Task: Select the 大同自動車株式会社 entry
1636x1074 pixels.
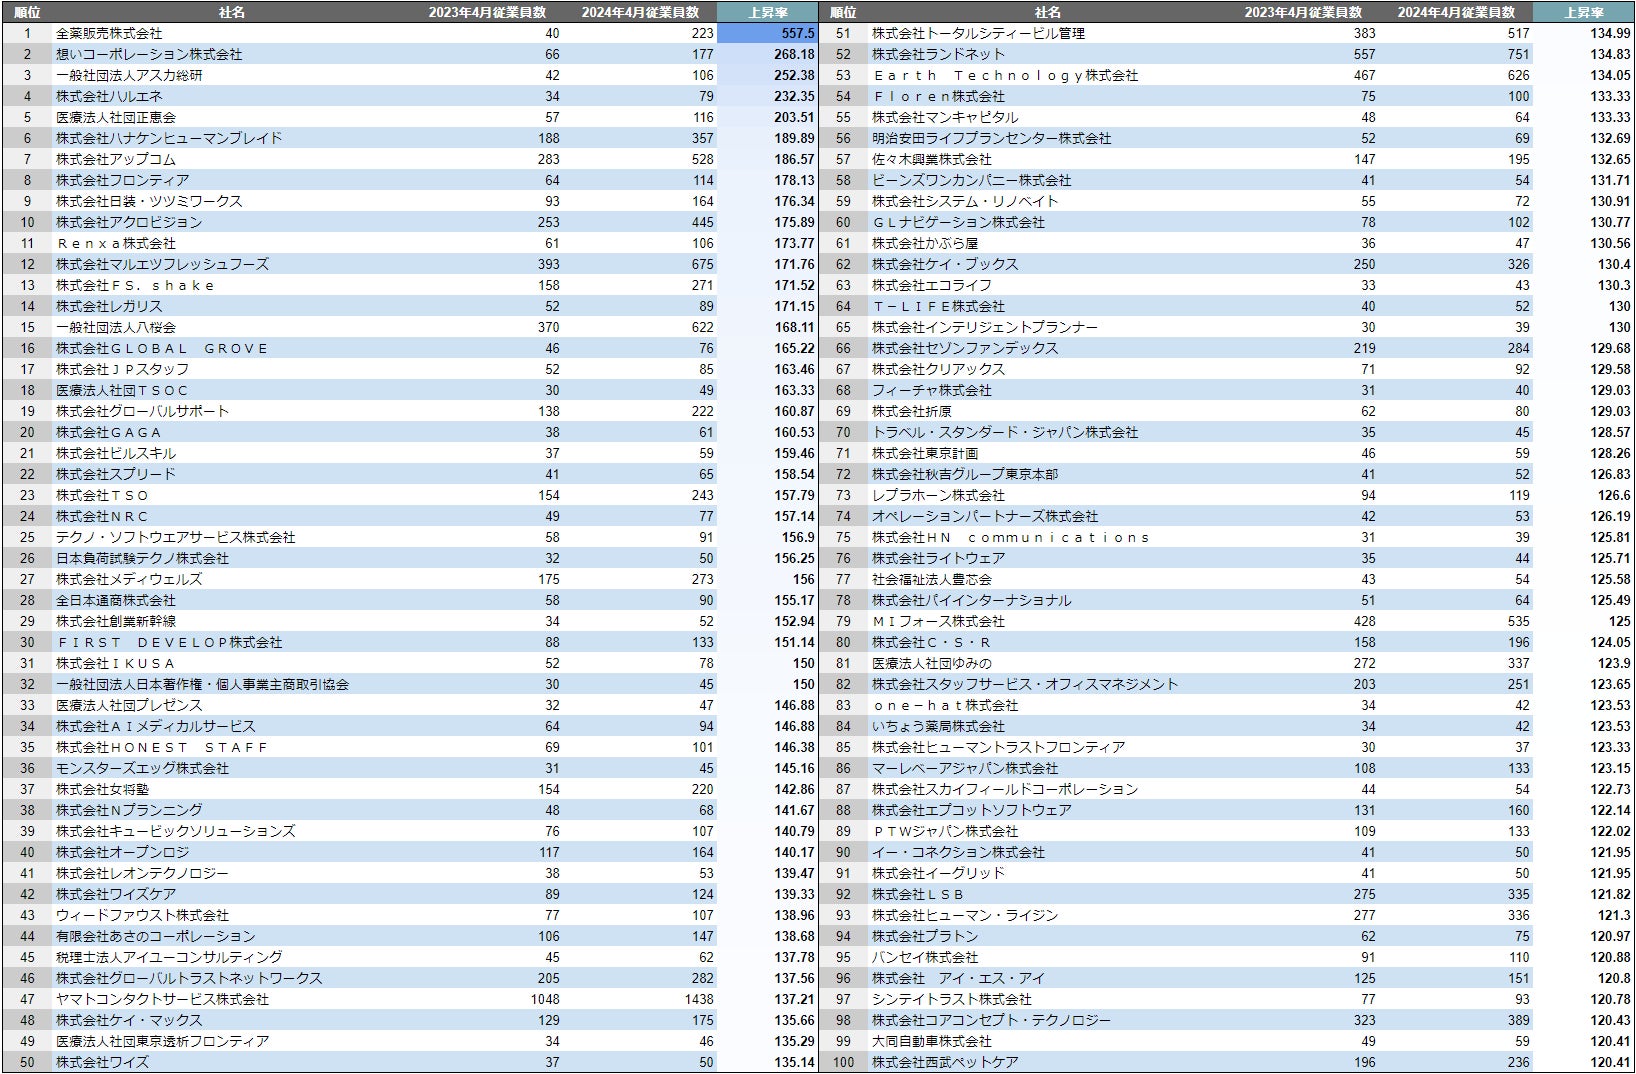Action: (932, 1041)
